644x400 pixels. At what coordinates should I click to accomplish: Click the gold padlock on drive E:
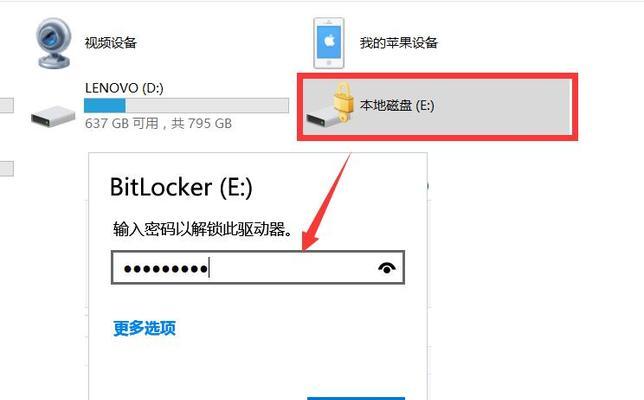point(343,101)
